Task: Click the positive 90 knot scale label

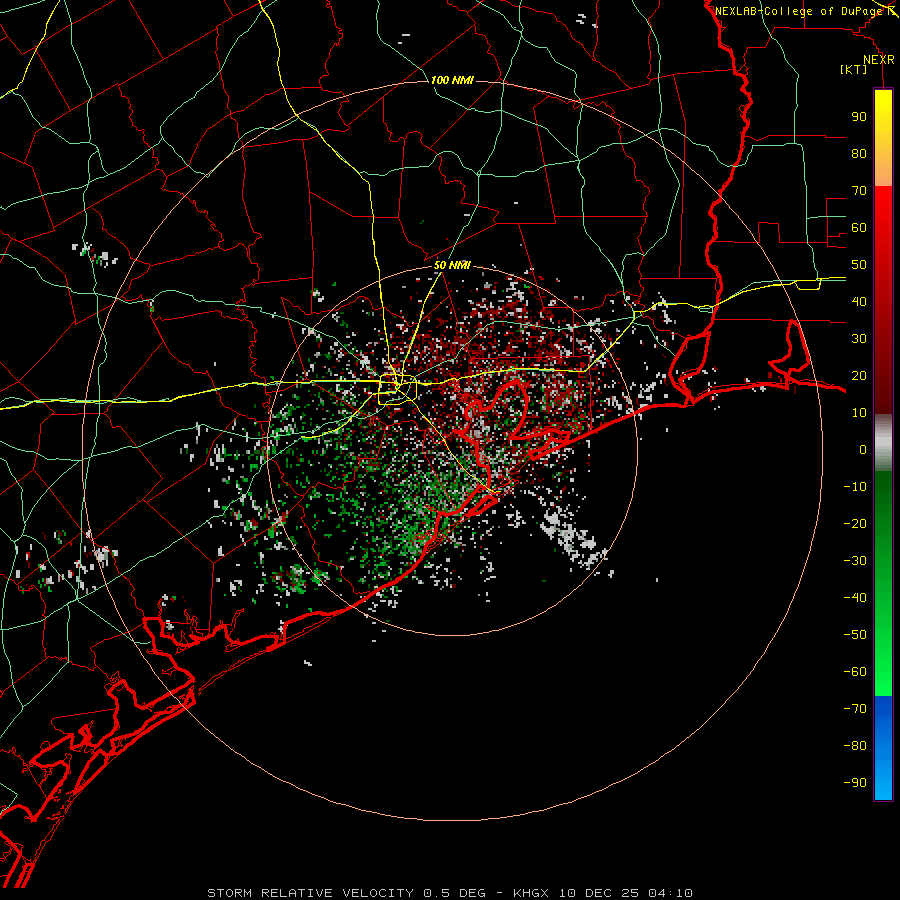Action: click(859, 117)
